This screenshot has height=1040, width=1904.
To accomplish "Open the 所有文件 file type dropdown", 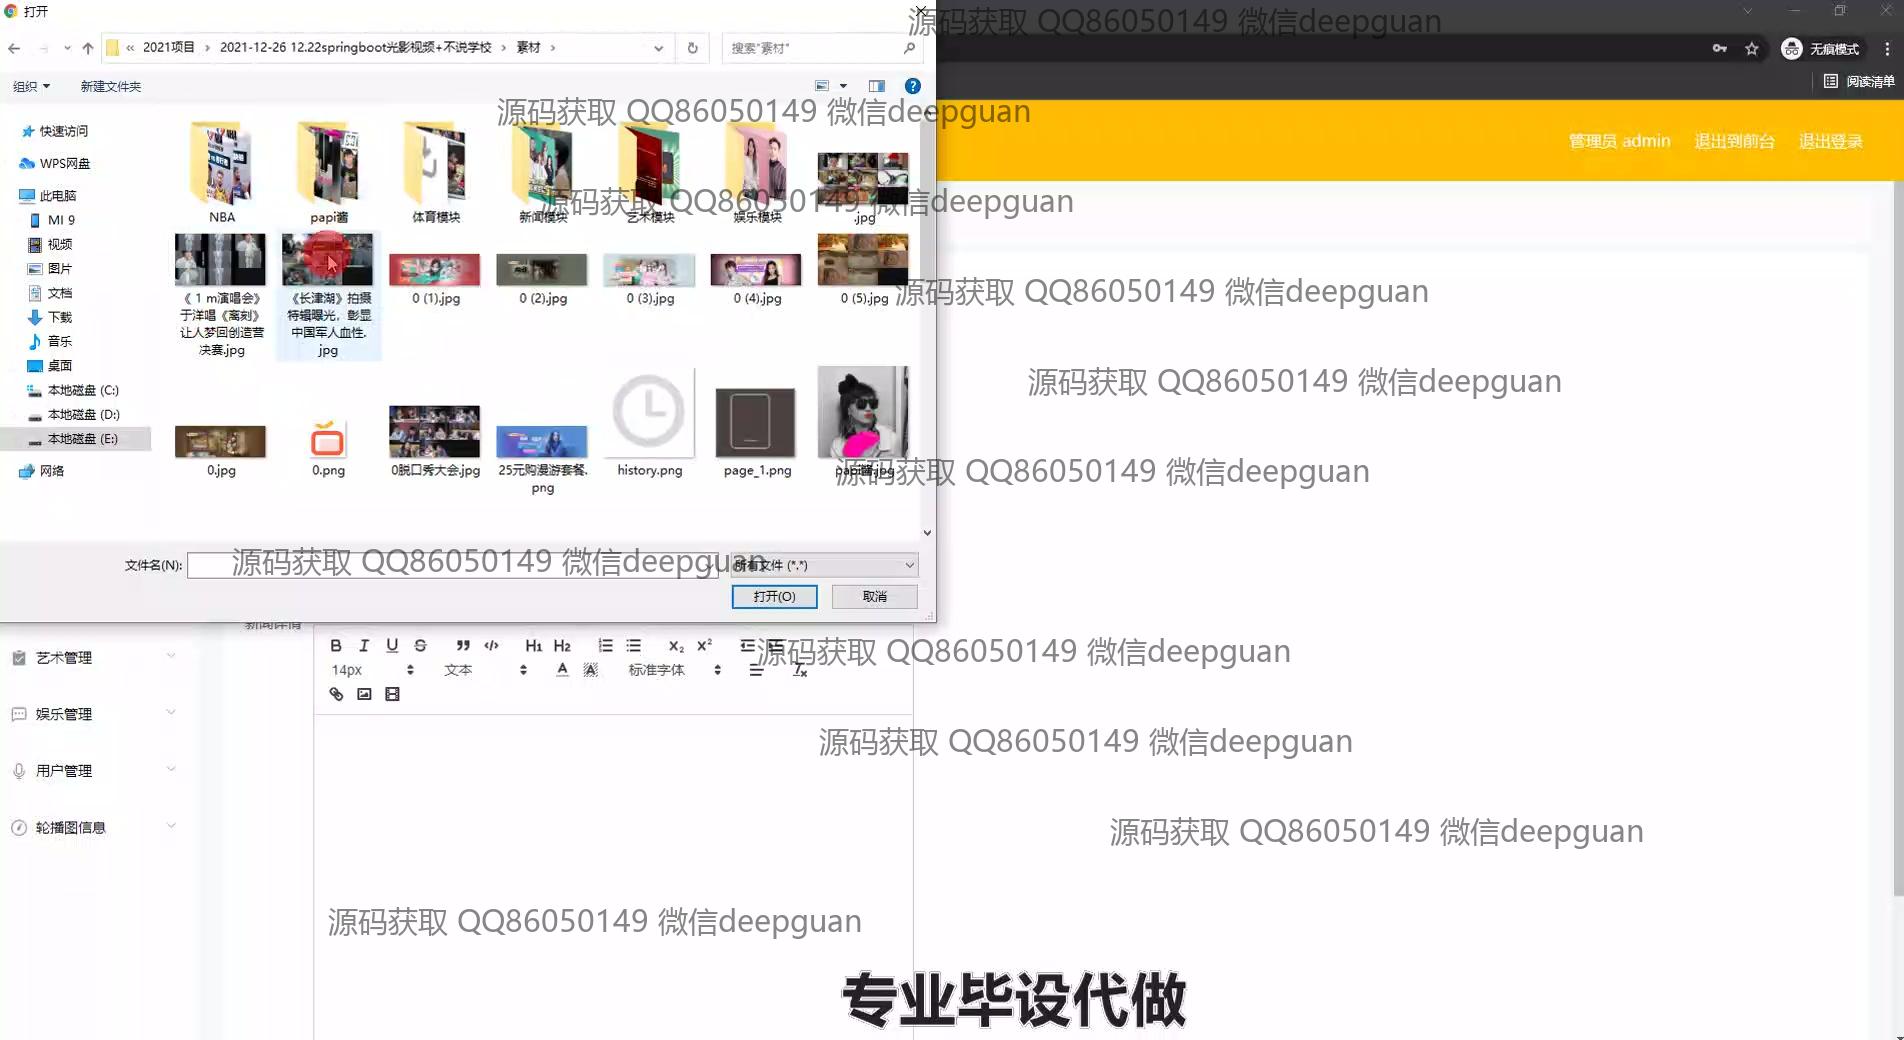I will pos(823,565).
